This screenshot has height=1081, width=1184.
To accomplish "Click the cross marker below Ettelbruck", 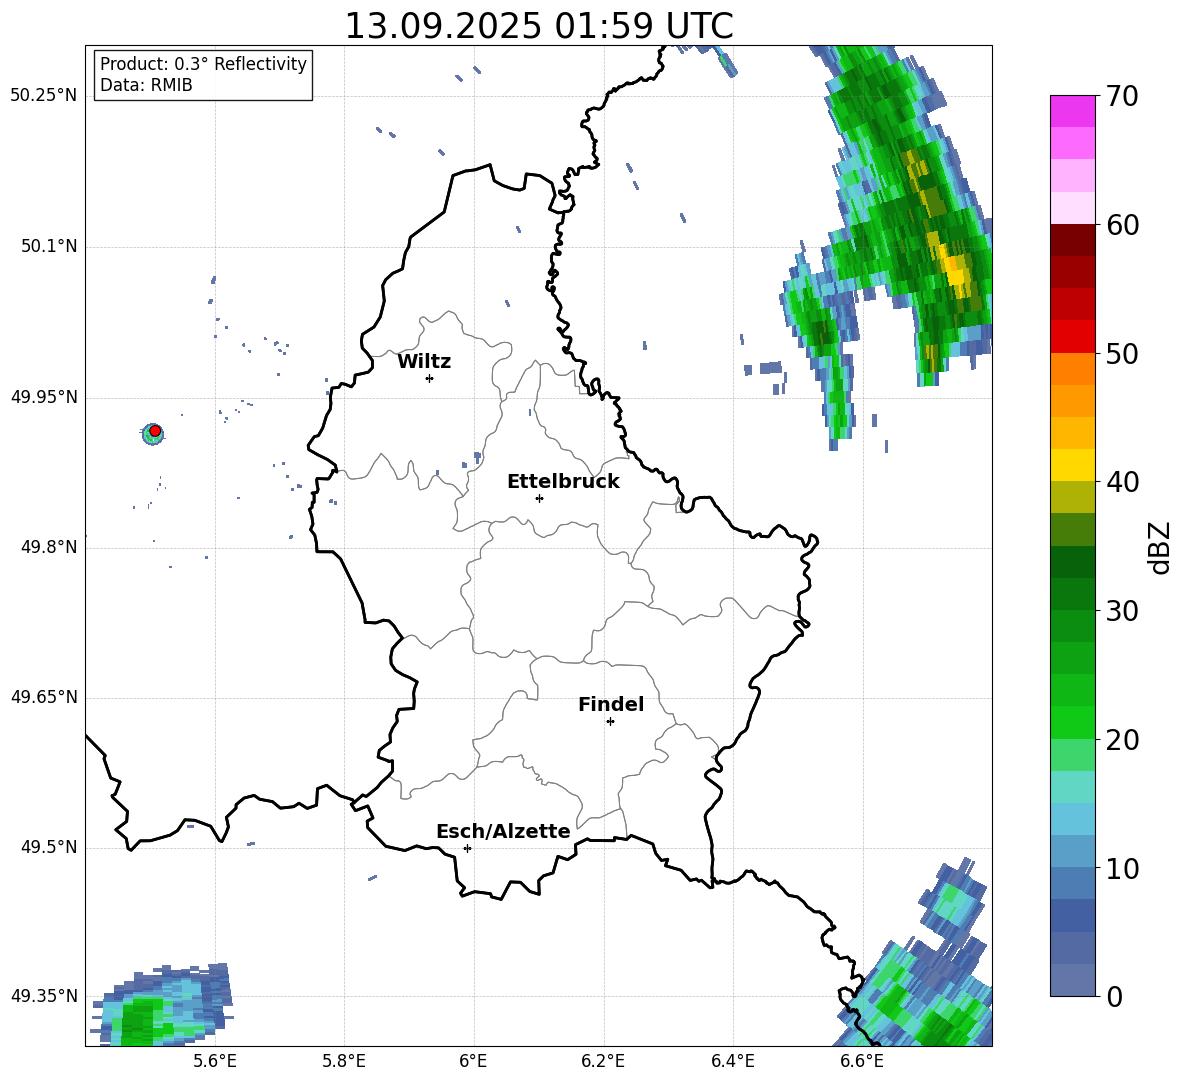I will (x=539, y=498).
